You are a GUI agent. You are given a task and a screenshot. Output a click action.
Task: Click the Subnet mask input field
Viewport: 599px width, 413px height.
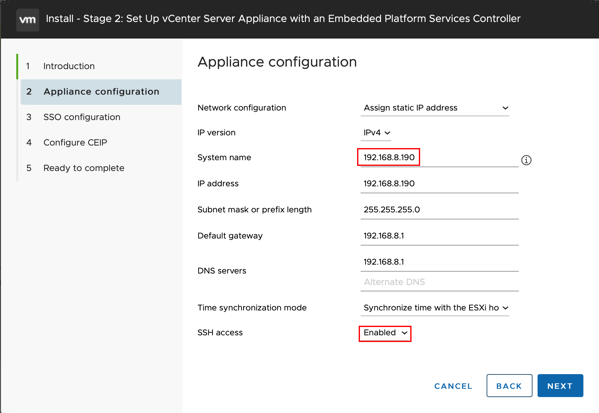coord(439,210)
